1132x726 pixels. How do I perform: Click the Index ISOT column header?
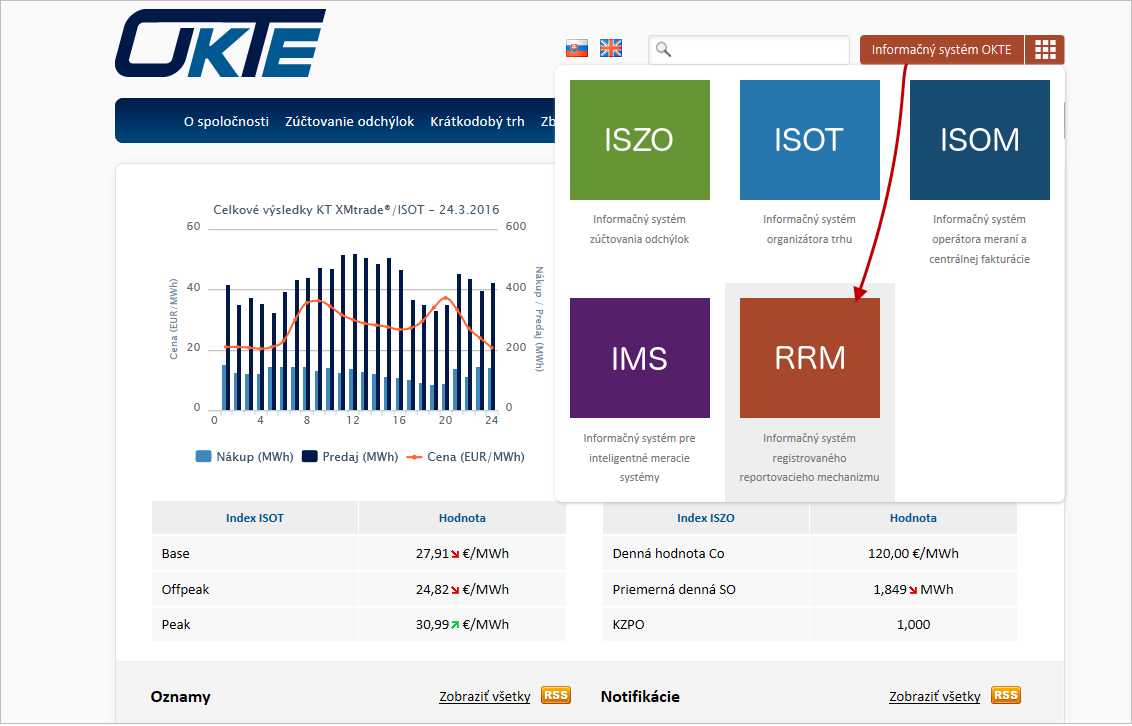(255, 518)
